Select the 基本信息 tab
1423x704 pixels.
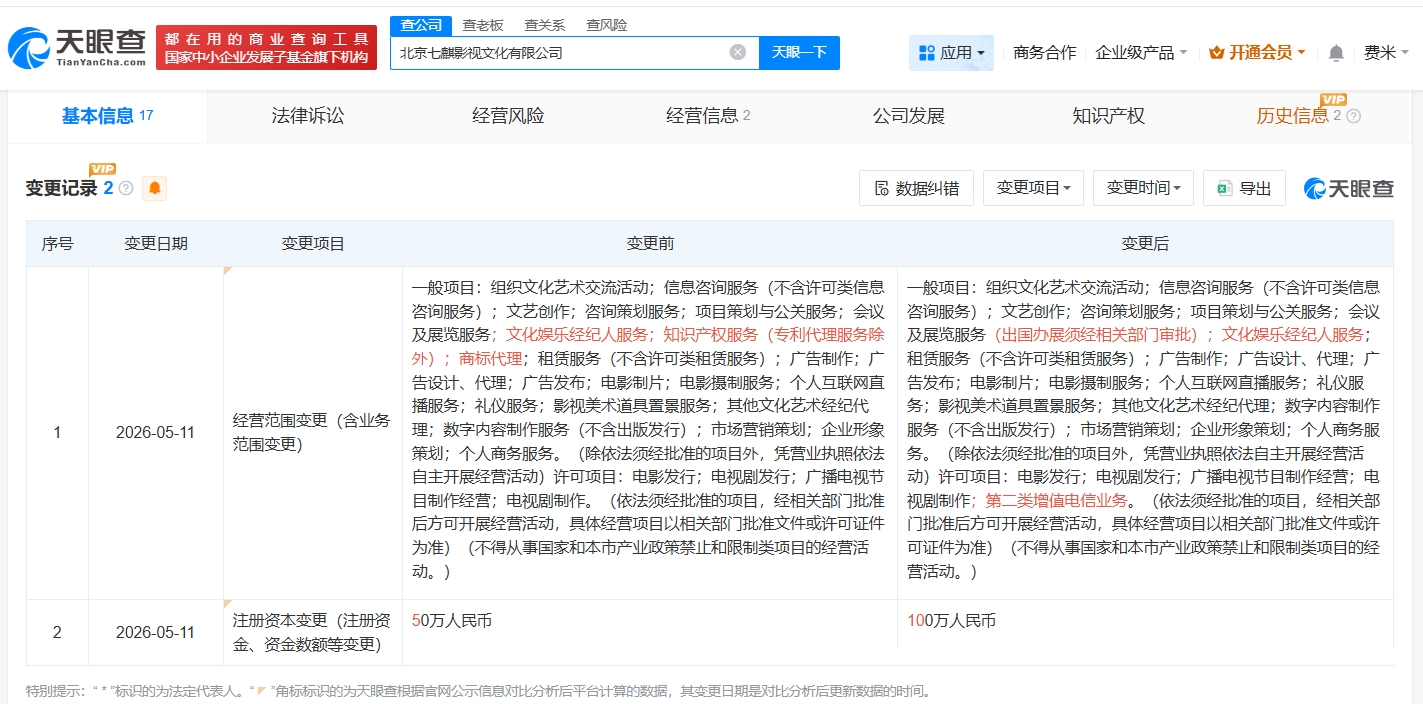coord(108,116)
